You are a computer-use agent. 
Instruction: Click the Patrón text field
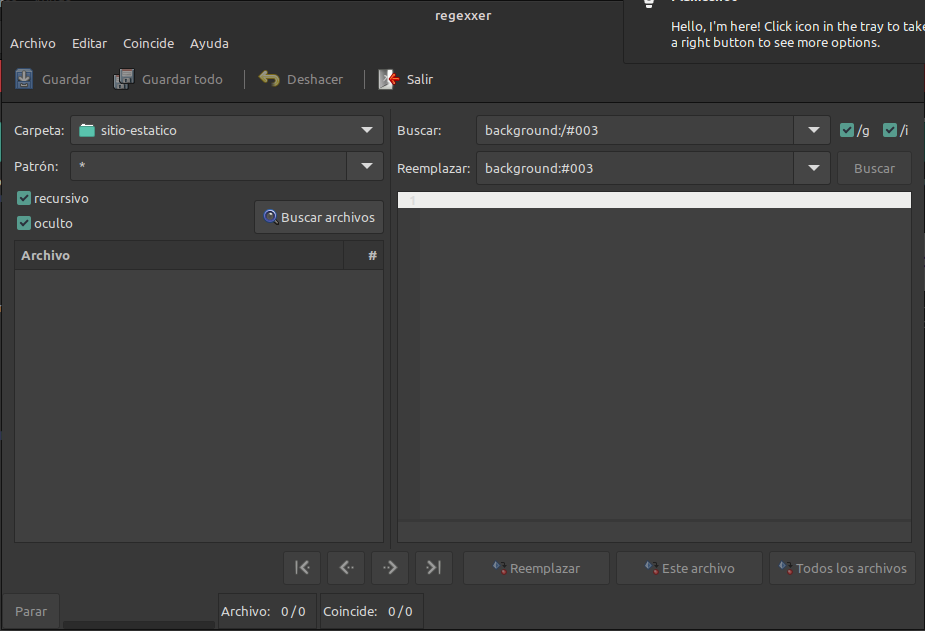click(x=209, y=166)
